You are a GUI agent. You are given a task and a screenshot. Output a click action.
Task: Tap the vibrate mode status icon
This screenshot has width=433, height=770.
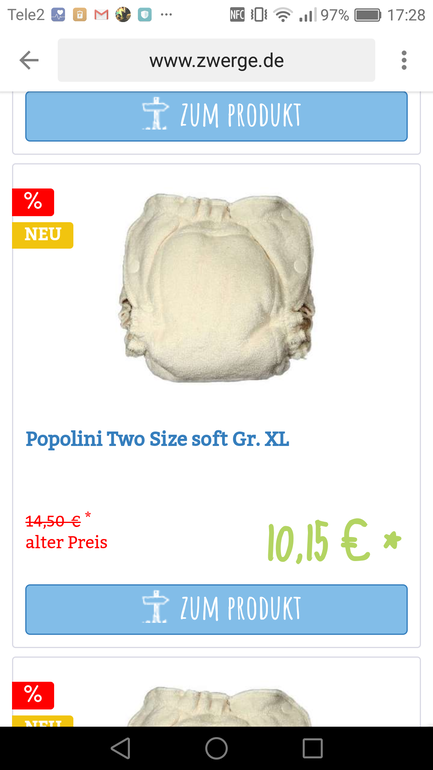(x=259, y=15)
